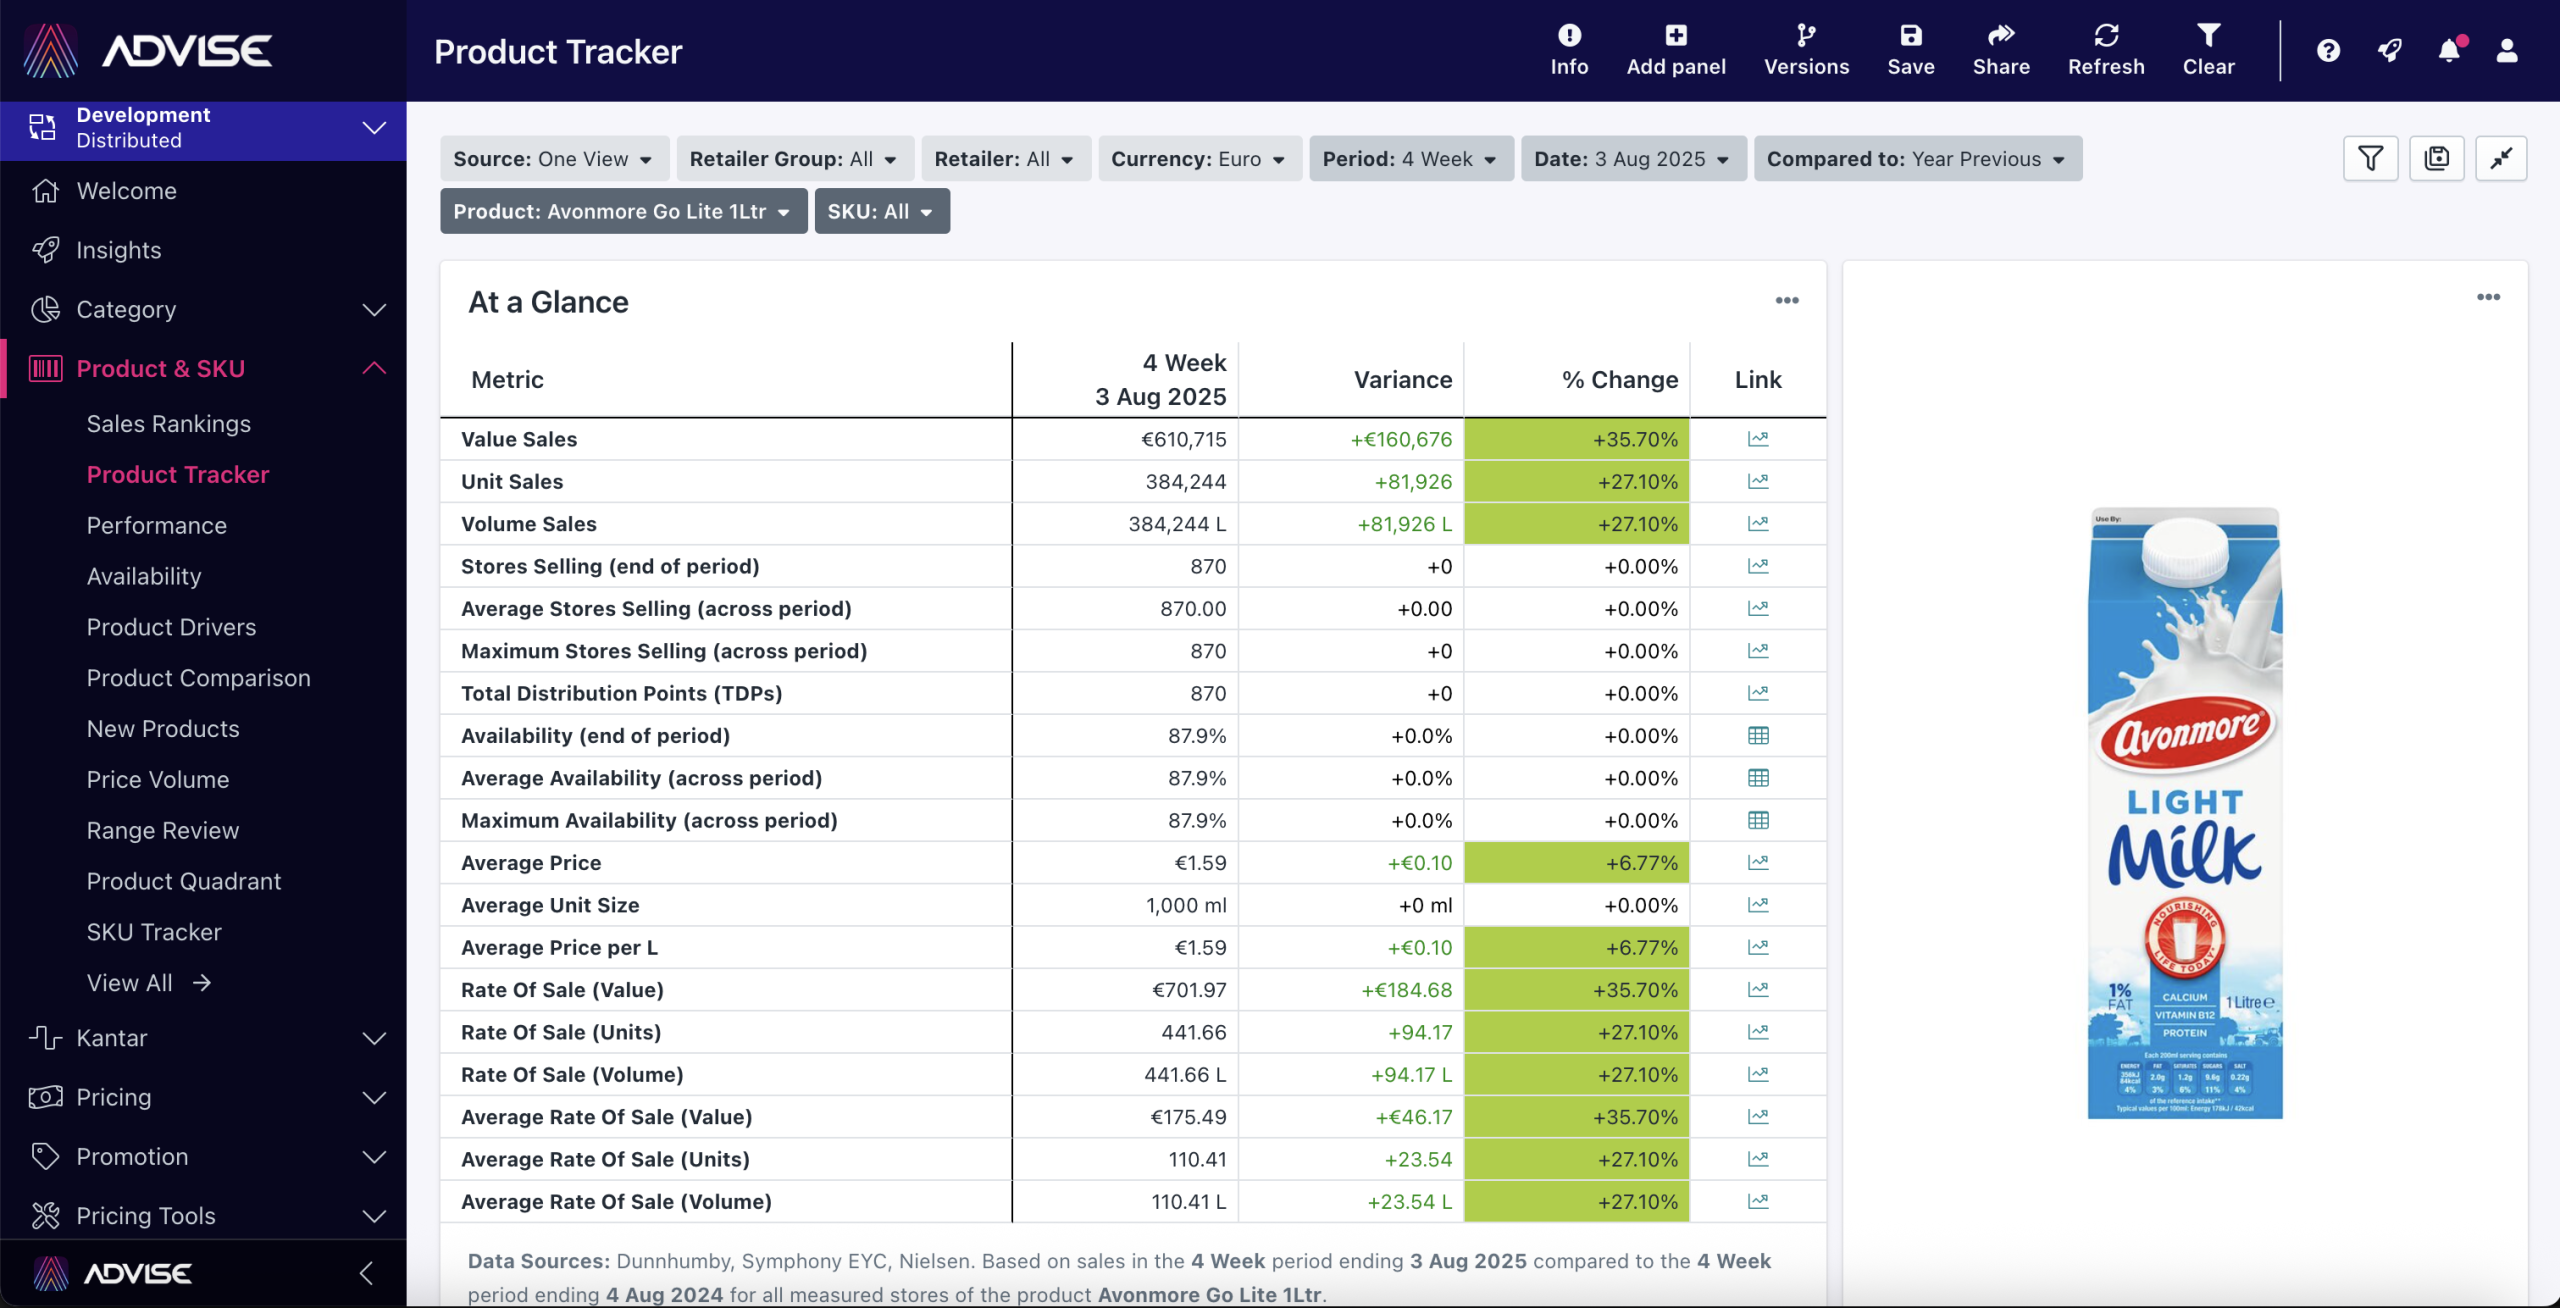Click the filter funnel button beside filters
The height and width of the screenshot is (1308, 2560).
(x=2370, y=158)
